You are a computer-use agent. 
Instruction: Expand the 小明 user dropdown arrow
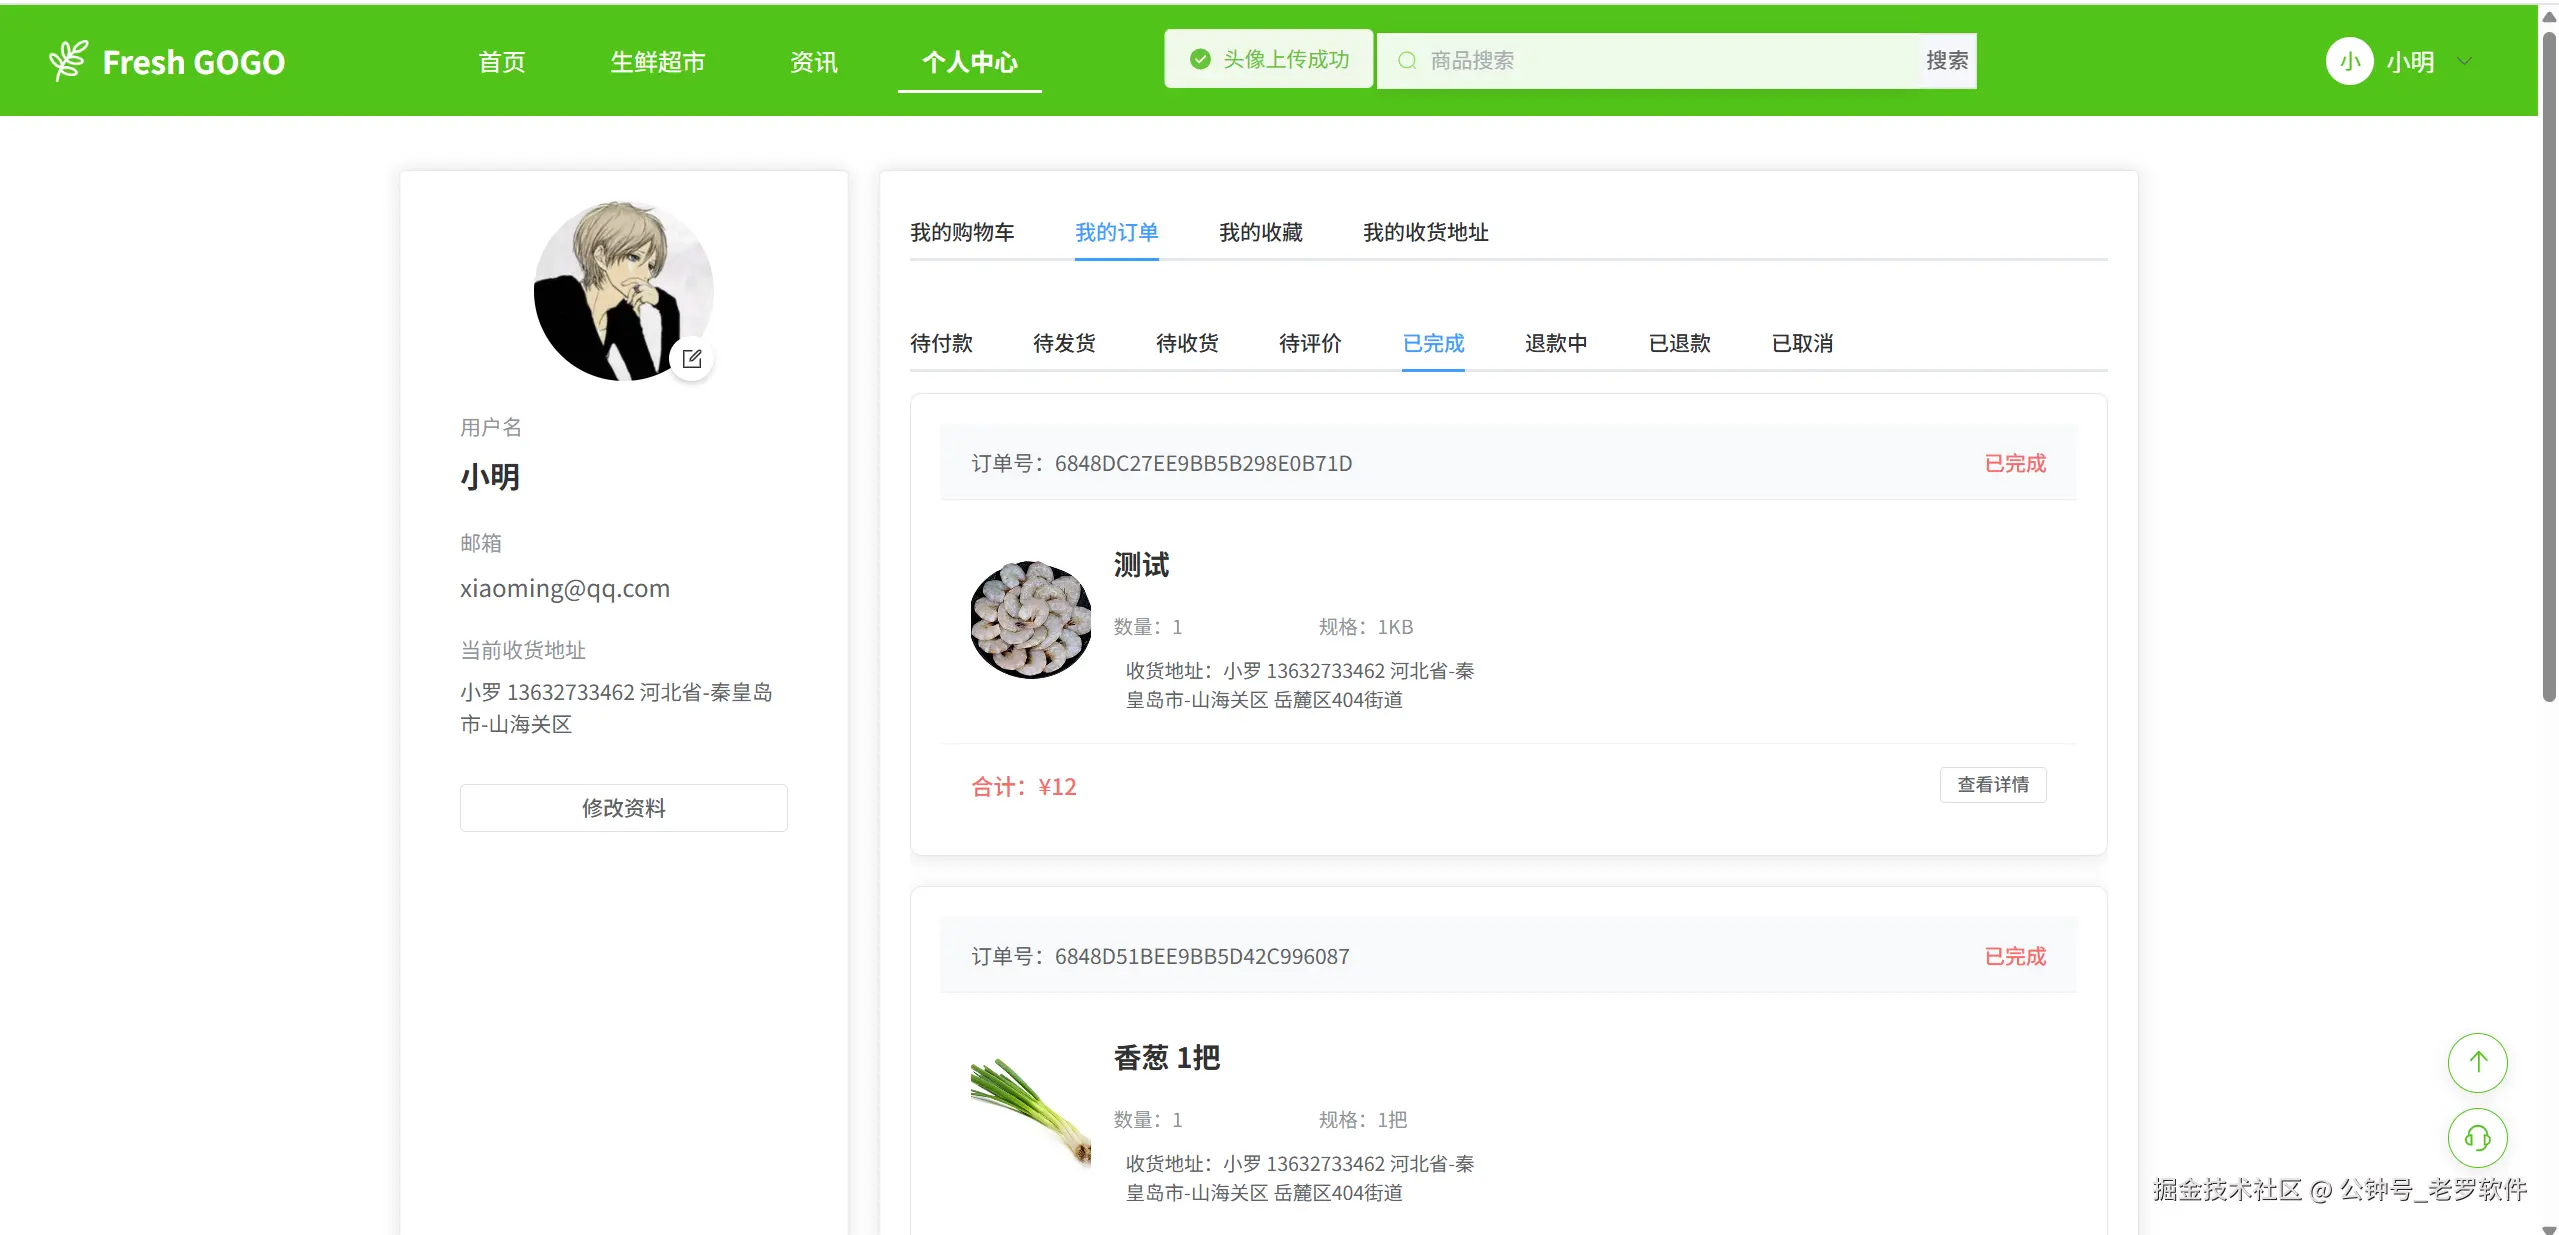coord(2464,62)
